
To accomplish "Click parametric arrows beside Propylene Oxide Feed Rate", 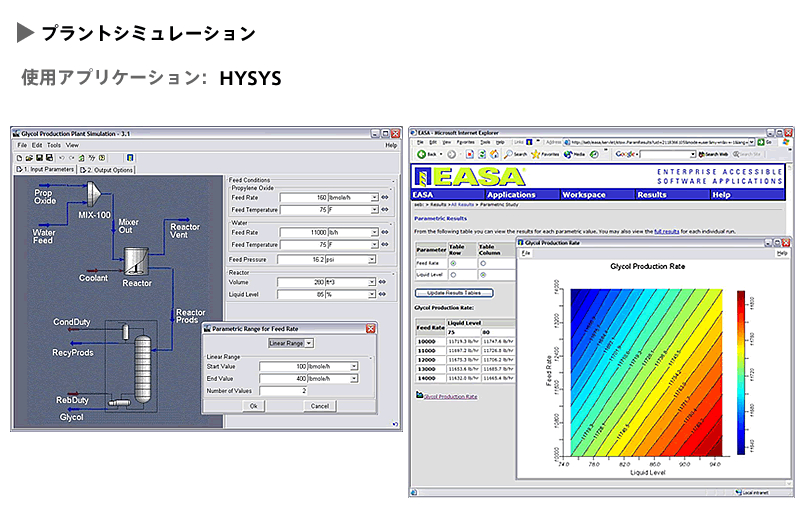I will 385,197.
